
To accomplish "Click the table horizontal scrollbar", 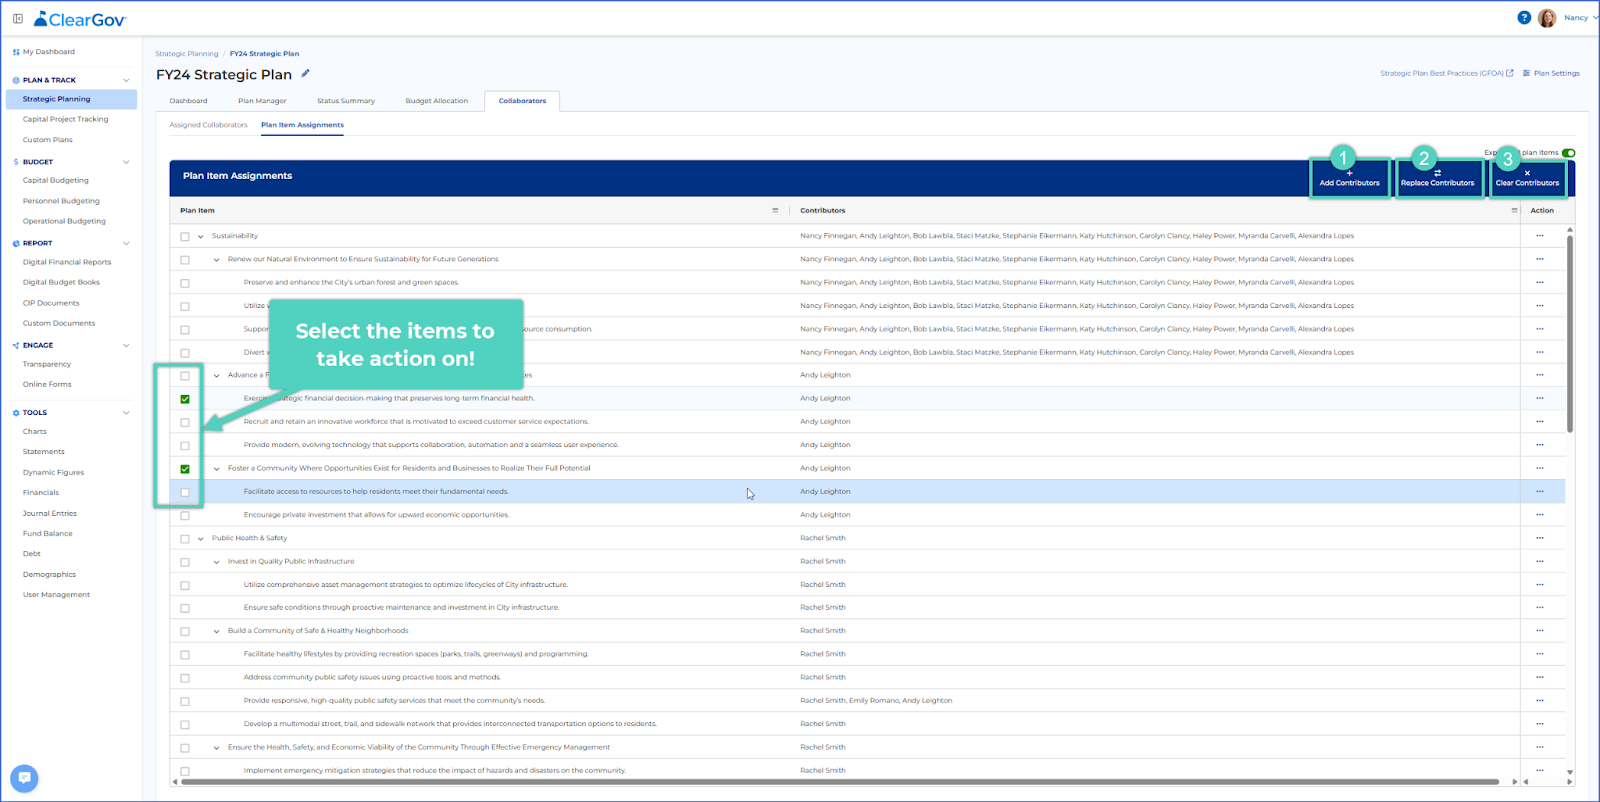I will click(840, 782).
